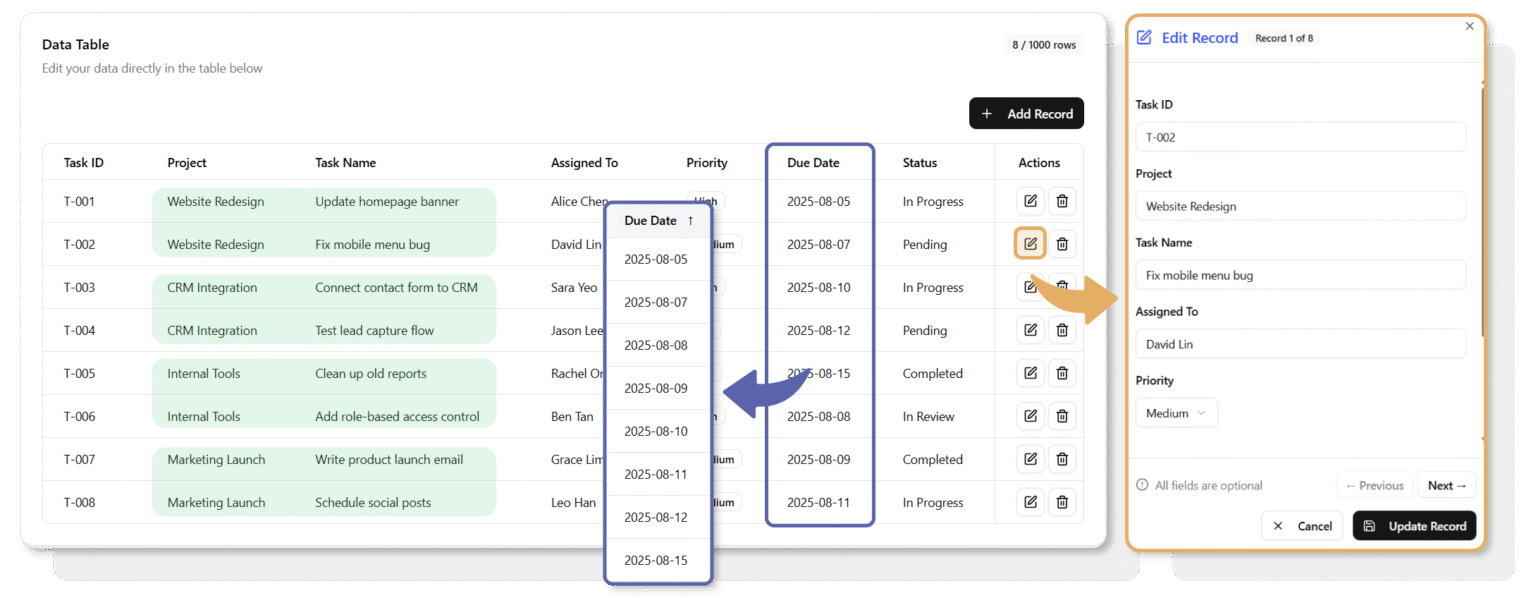Cancel the Edit Record dialog
1536x605 pixels.
click(1302, 526)
